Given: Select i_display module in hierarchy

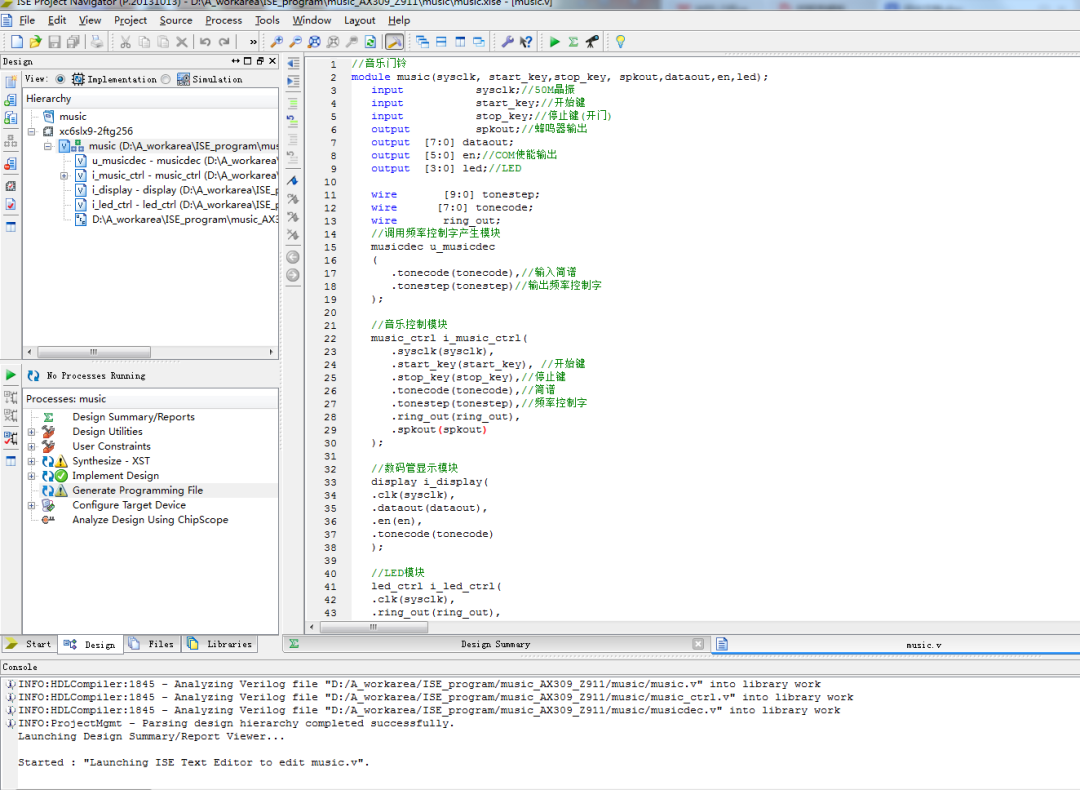Looking at the screenshot, I should (x=134, y=190).
